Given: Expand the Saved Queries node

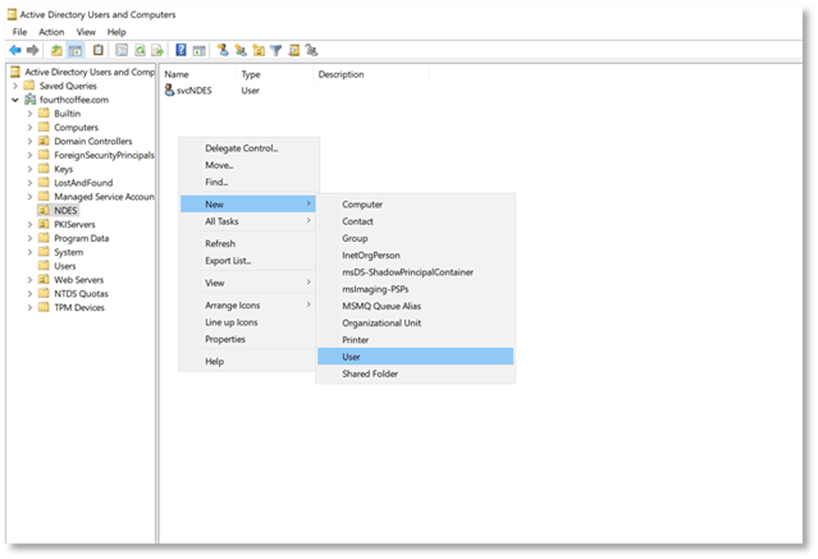Looking at the screenshot, I should coord(15,86).
